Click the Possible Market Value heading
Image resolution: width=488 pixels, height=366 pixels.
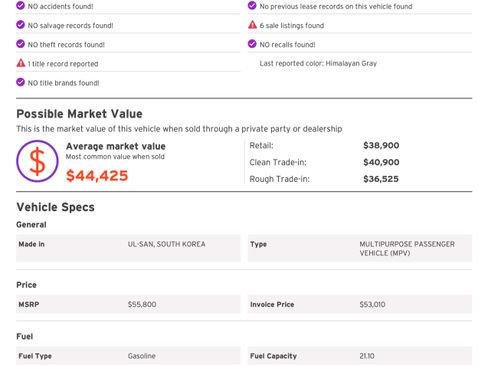click(79, 114)
